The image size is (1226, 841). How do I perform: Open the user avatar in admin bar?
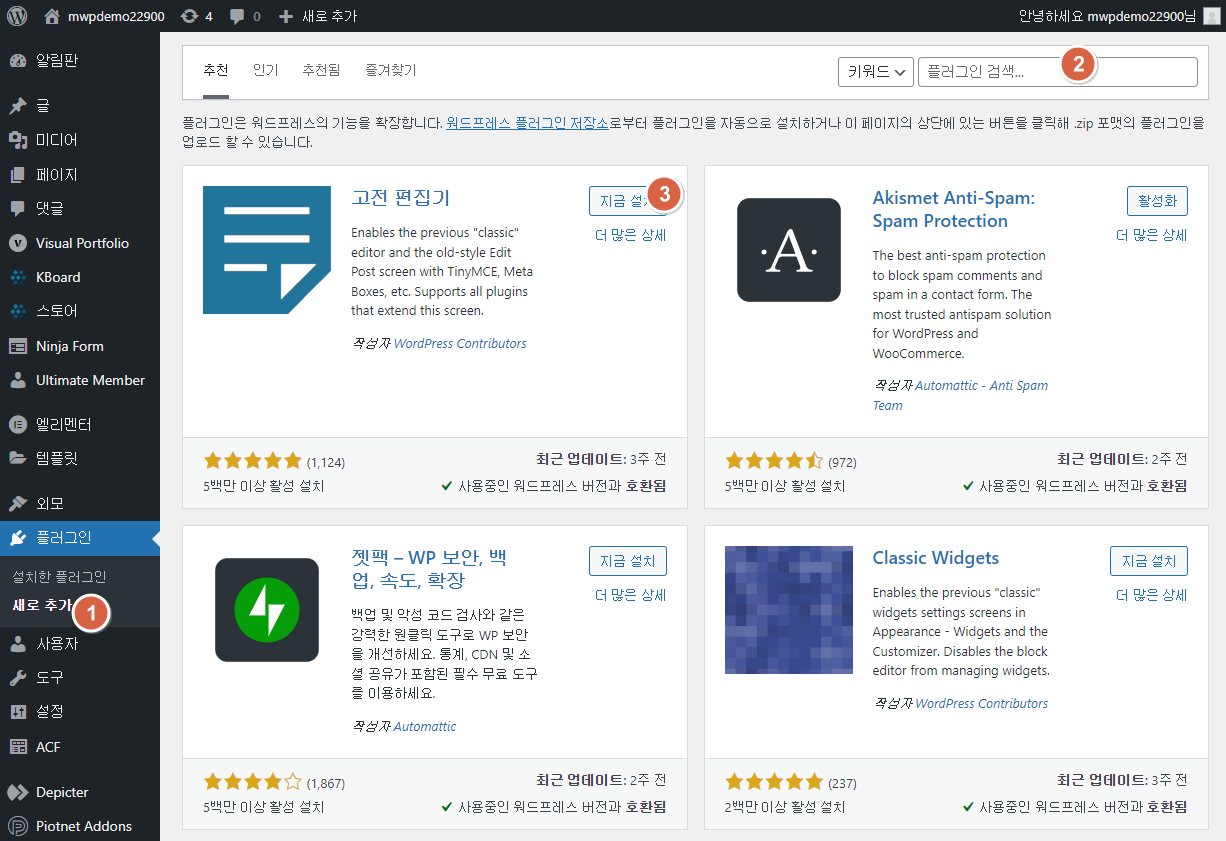coord(1210,16)
